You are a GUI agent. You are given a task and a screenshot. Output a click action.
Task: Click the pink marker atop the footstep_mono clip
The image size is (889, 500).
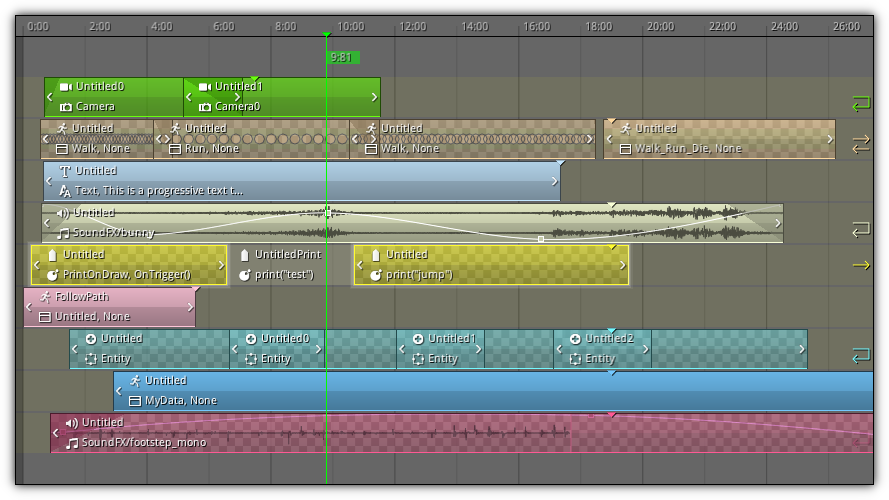point(612,415)
